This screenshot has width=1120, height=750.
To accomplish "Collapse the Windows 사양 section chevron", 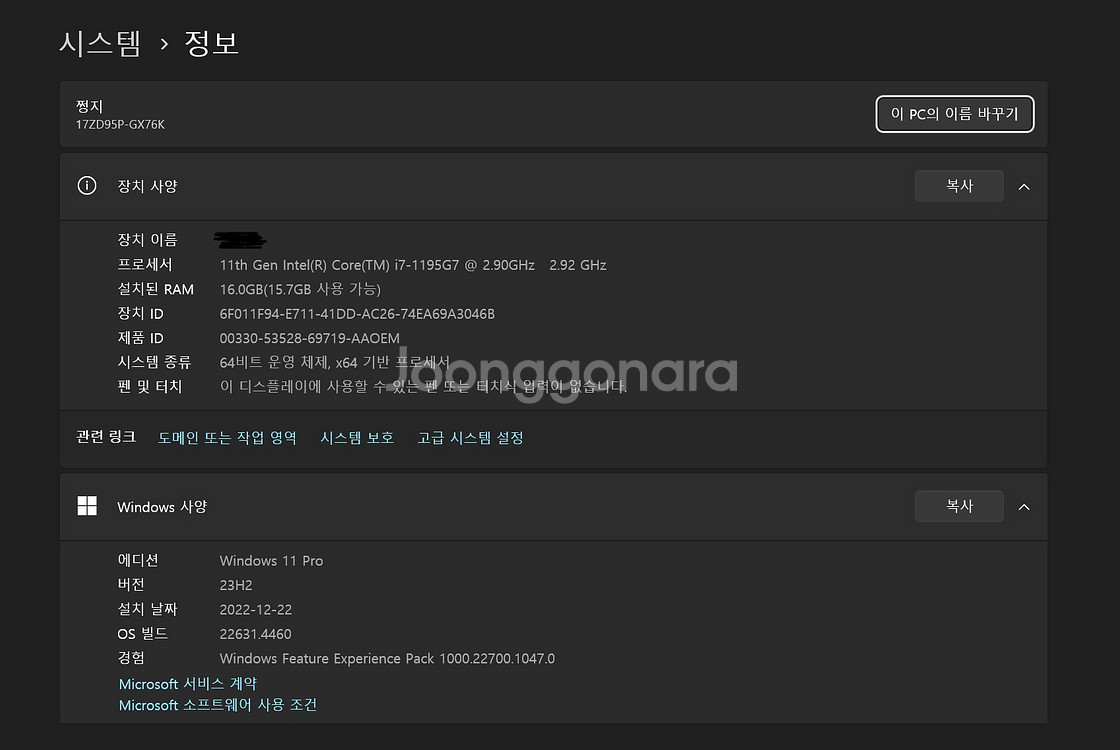I will click(x=1024, y=506).
